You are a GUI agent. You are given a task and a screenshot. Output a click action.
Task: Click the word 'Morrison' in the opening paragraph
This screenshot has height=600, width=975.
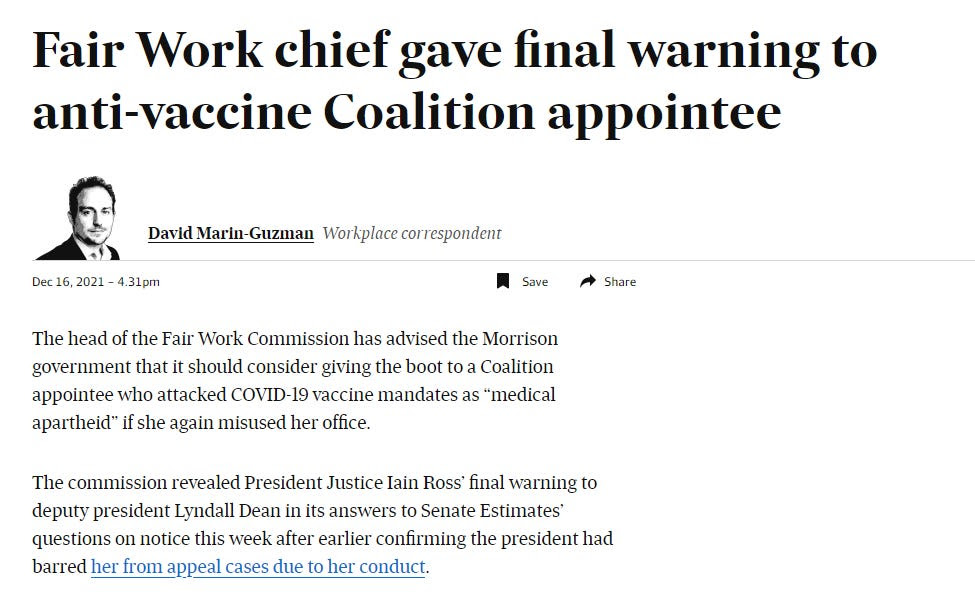(520, 339)
